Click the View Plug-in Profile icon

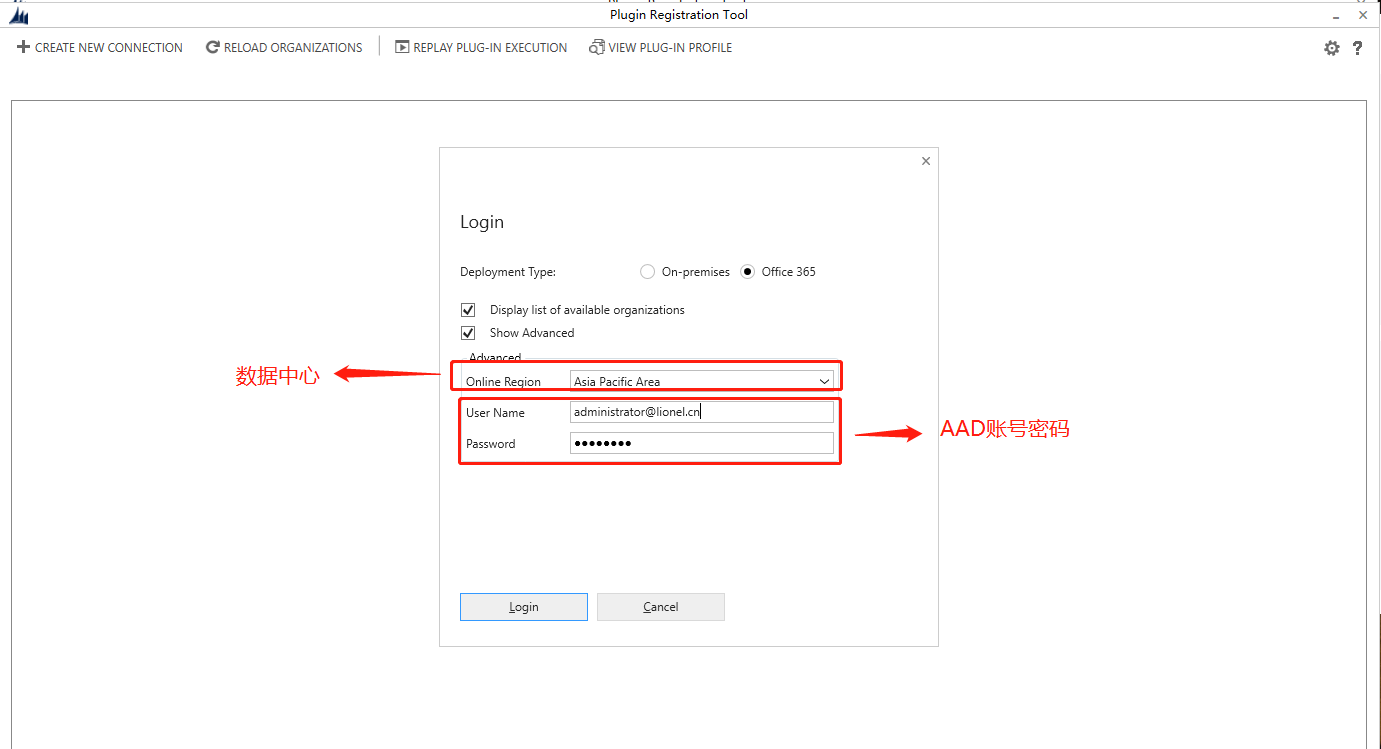[597, 47]
